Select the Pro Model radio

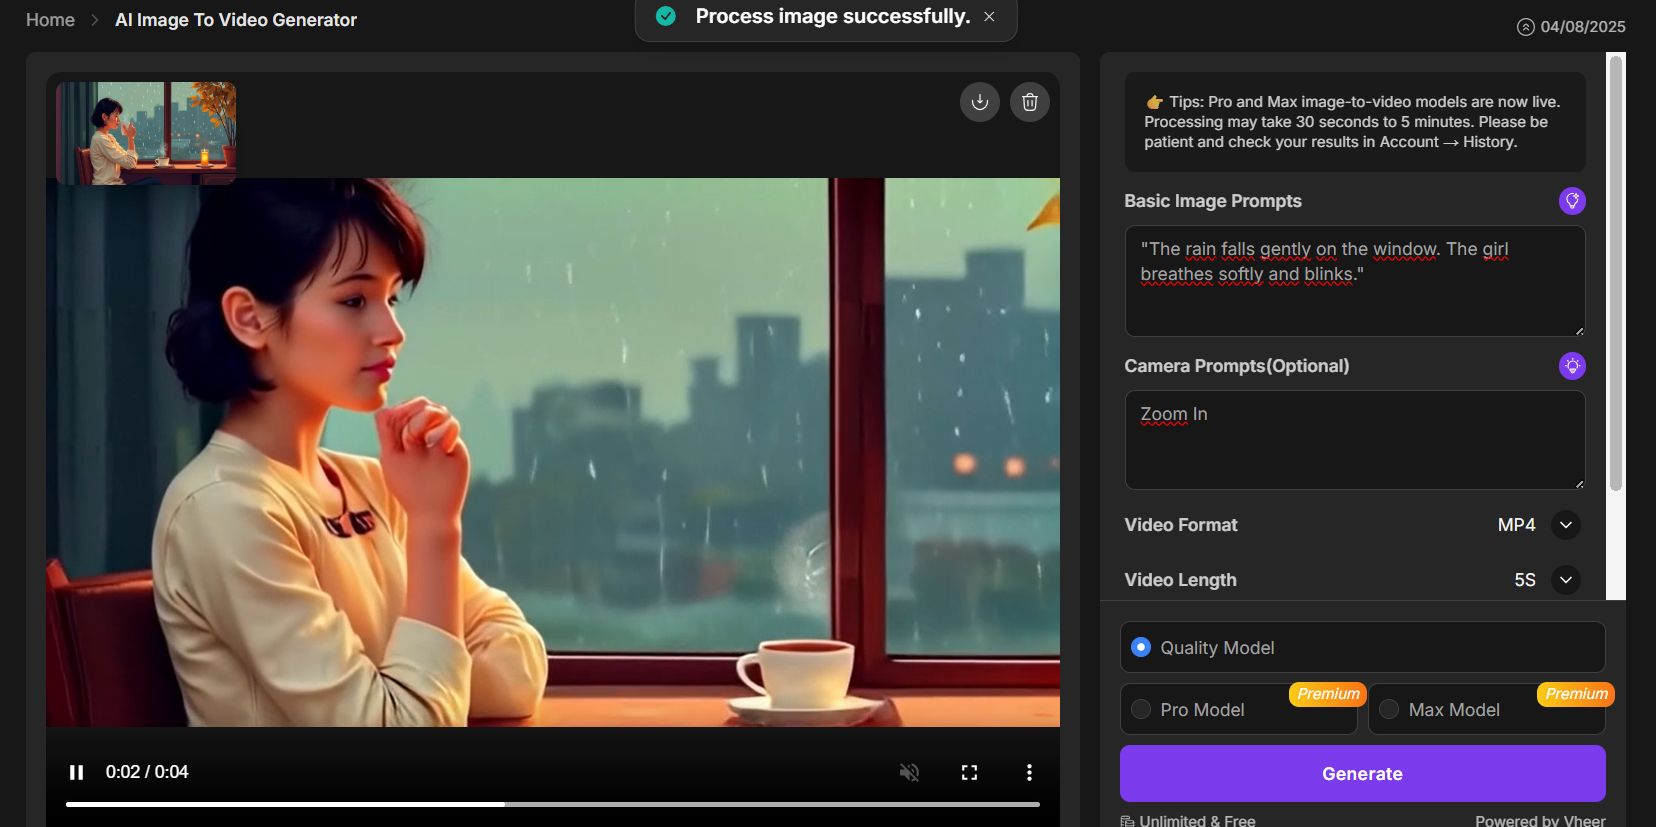(1141, 709)
